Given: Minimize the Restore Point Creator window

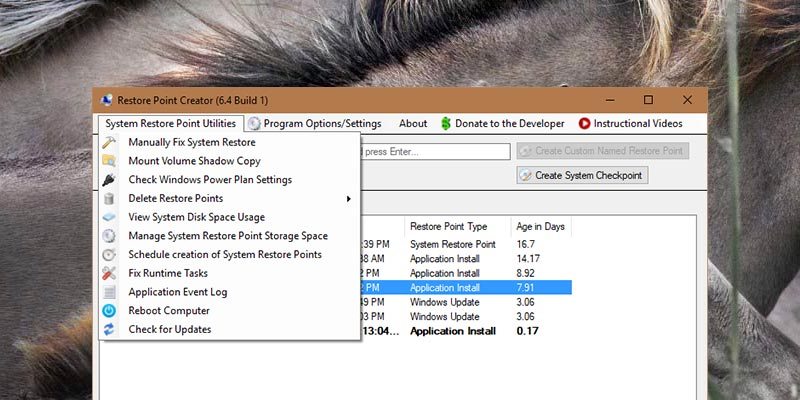Looking at the screenshot, I should pos(609,100).
